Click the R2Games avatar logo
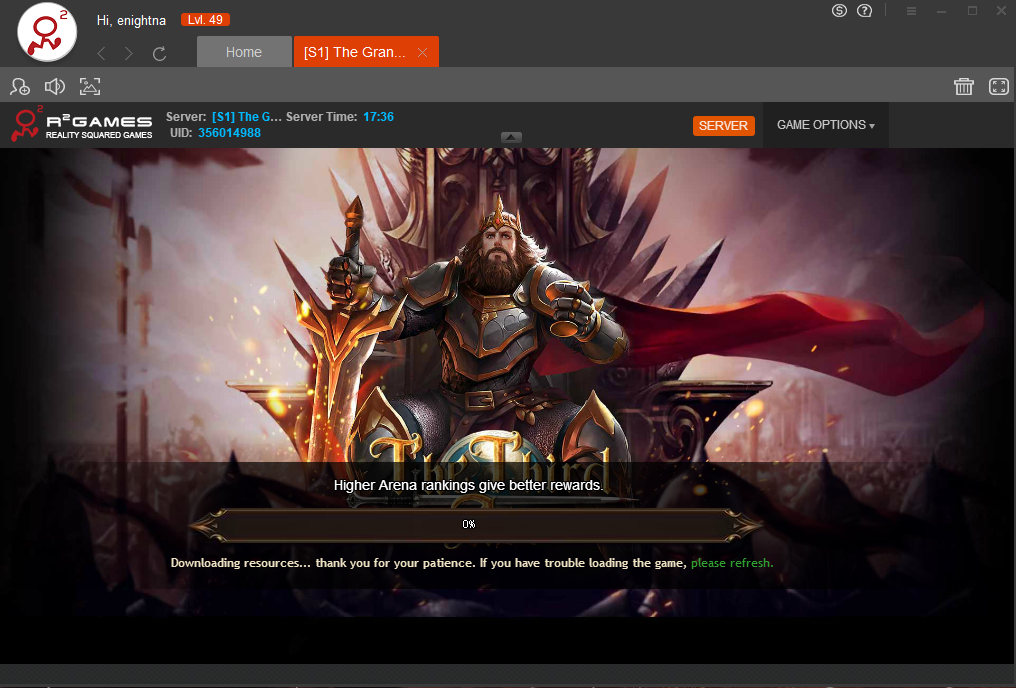The height and width of the screenshot is (688, 1016). pos(47,32)
